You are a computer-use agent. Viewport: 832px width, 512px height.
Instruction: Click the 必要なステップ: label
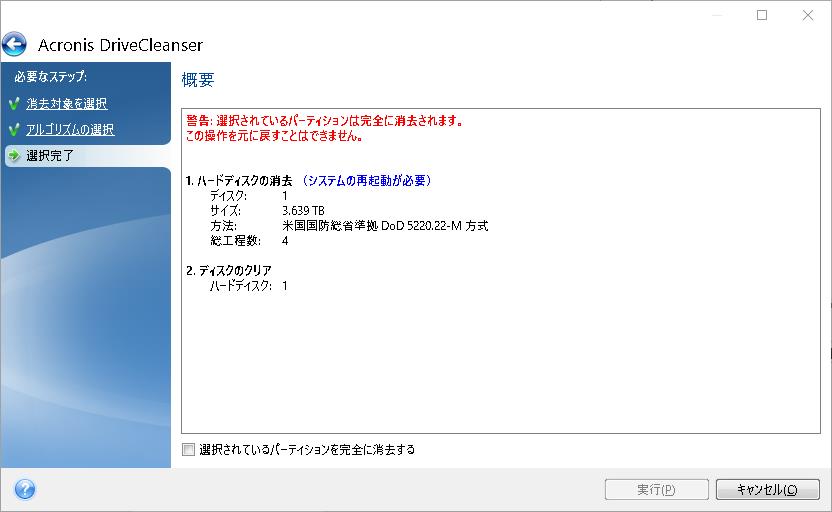click(50, 76)
